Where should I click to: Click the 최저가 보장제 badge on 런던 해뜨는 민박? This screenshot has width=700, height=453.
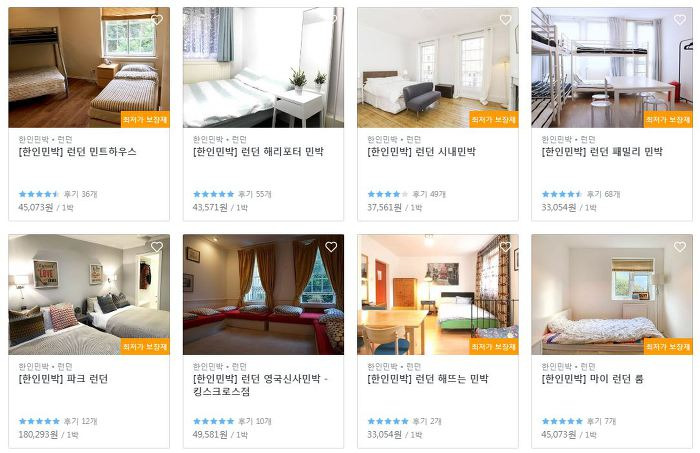tap(494, 347)
